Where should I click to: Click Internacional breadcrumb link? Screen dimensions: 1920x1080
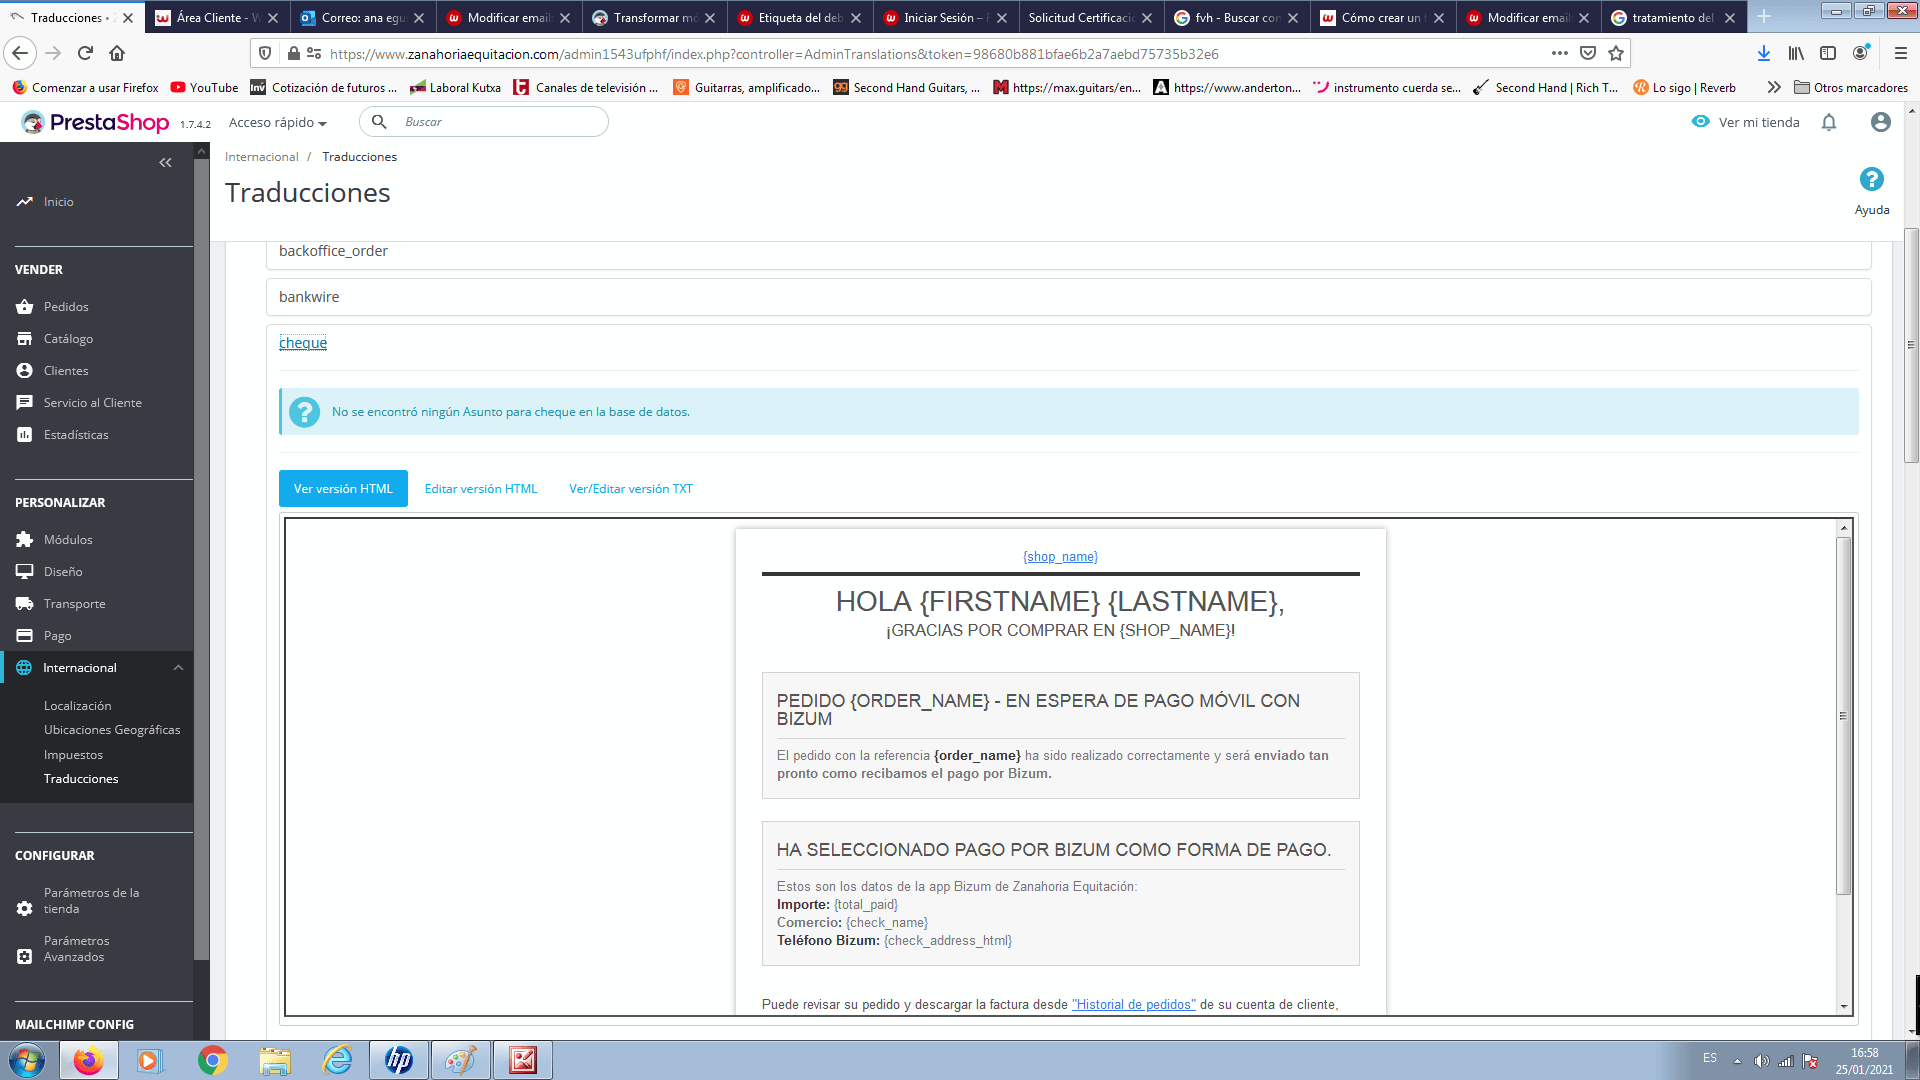261,157
